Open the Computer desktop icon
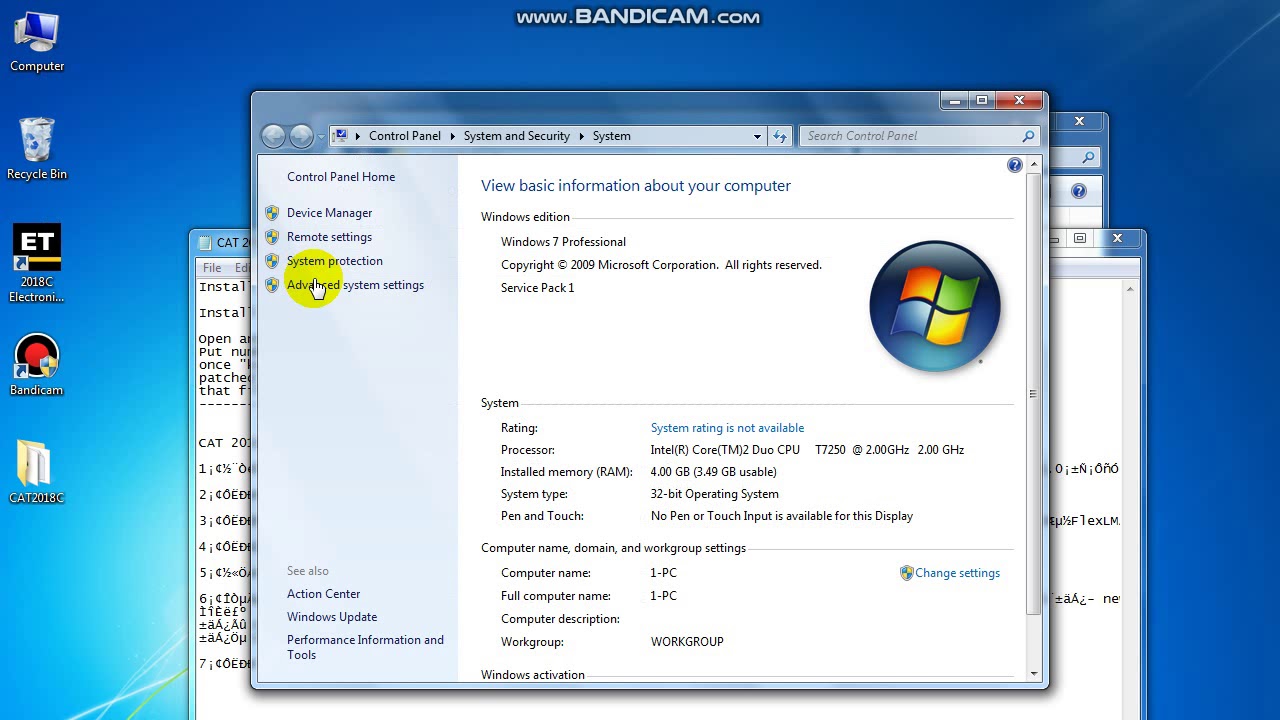This screenshot has width=1280, height=720. (x=37, y=41)
